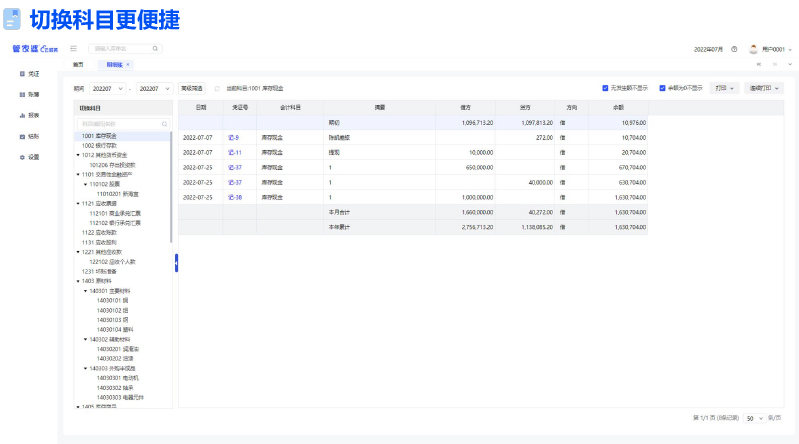Open the 凭证 voucher sidebar icon
799x444 pixels.
(x=22, y=73)
